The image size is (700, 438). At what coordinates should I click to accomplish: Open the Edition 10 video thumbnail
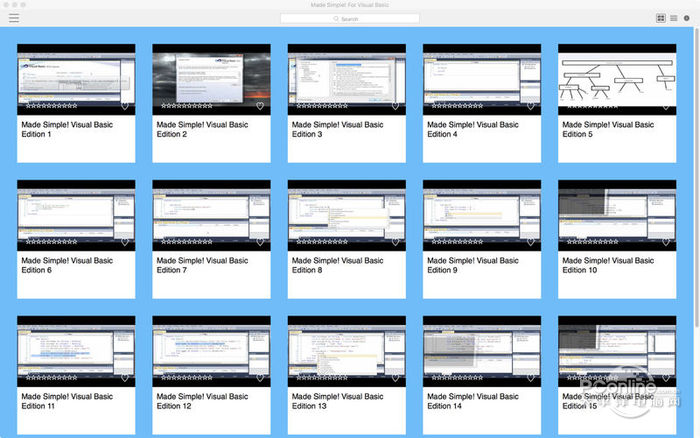click(617, 214)
